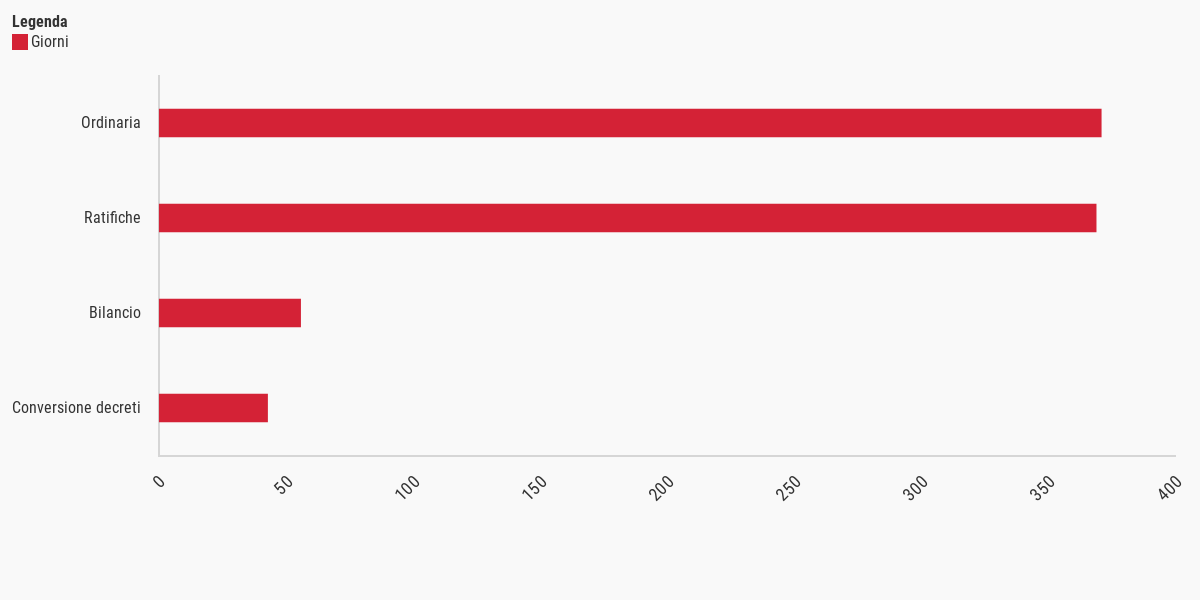Image resolution: width=1200 pixels, height=600 pixels.
Task: Select the 100 axis tick label
Action: (408, 487)
